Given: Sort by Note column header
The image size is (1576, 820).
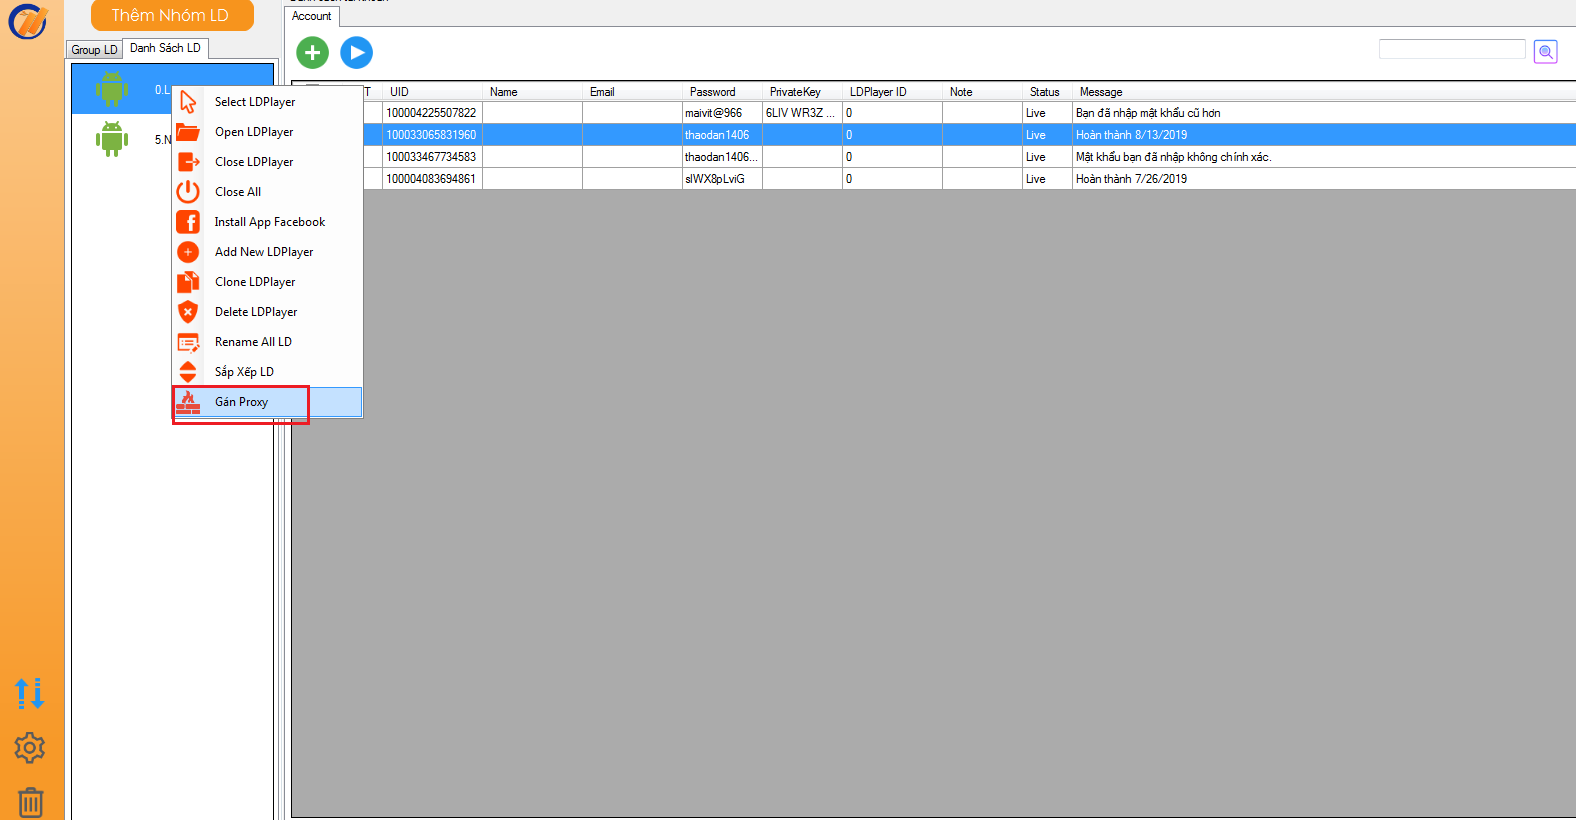Looking at the screenshot, I should [x=982, y=92].
